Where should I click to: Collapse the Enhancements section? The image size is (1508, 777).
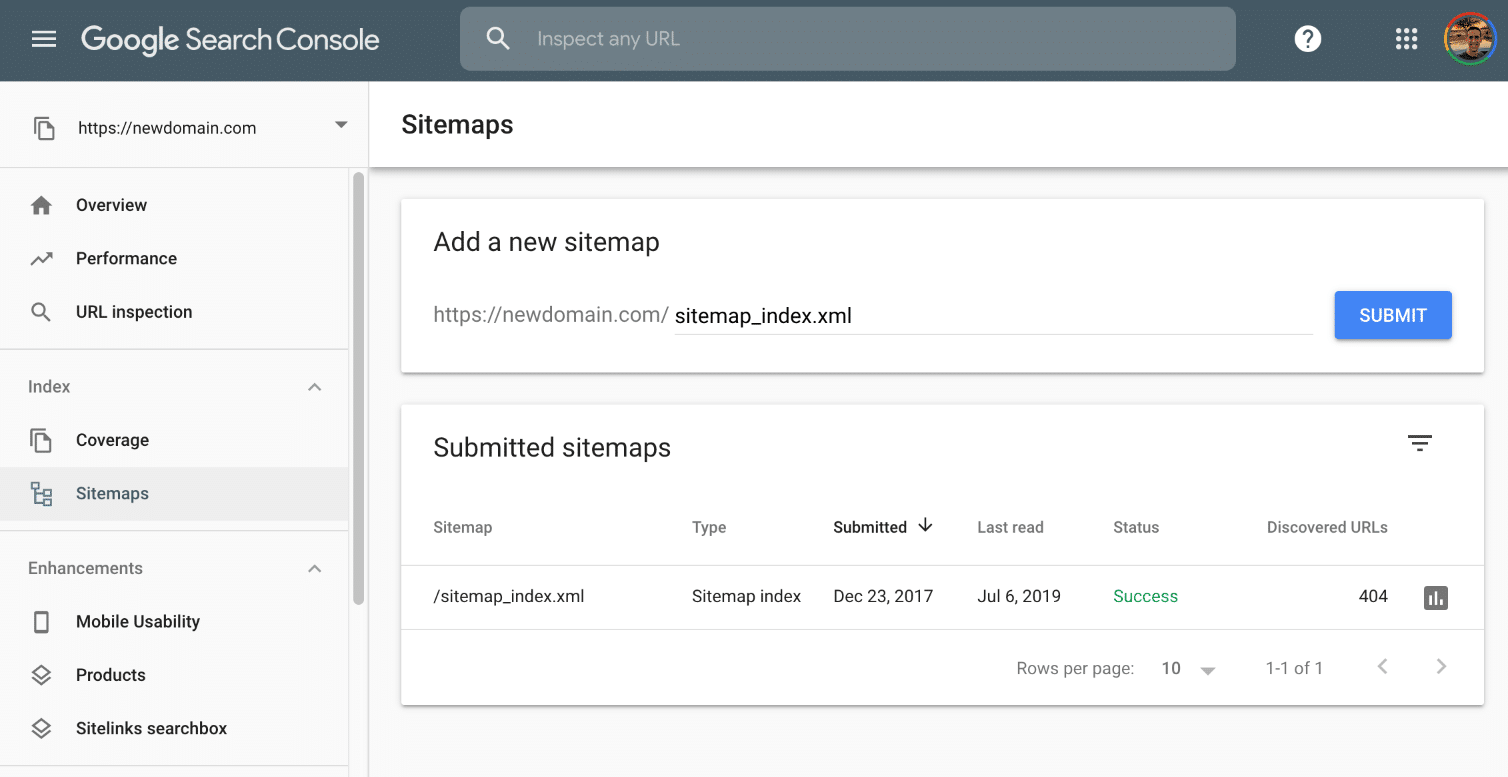(x=314, y=568)
